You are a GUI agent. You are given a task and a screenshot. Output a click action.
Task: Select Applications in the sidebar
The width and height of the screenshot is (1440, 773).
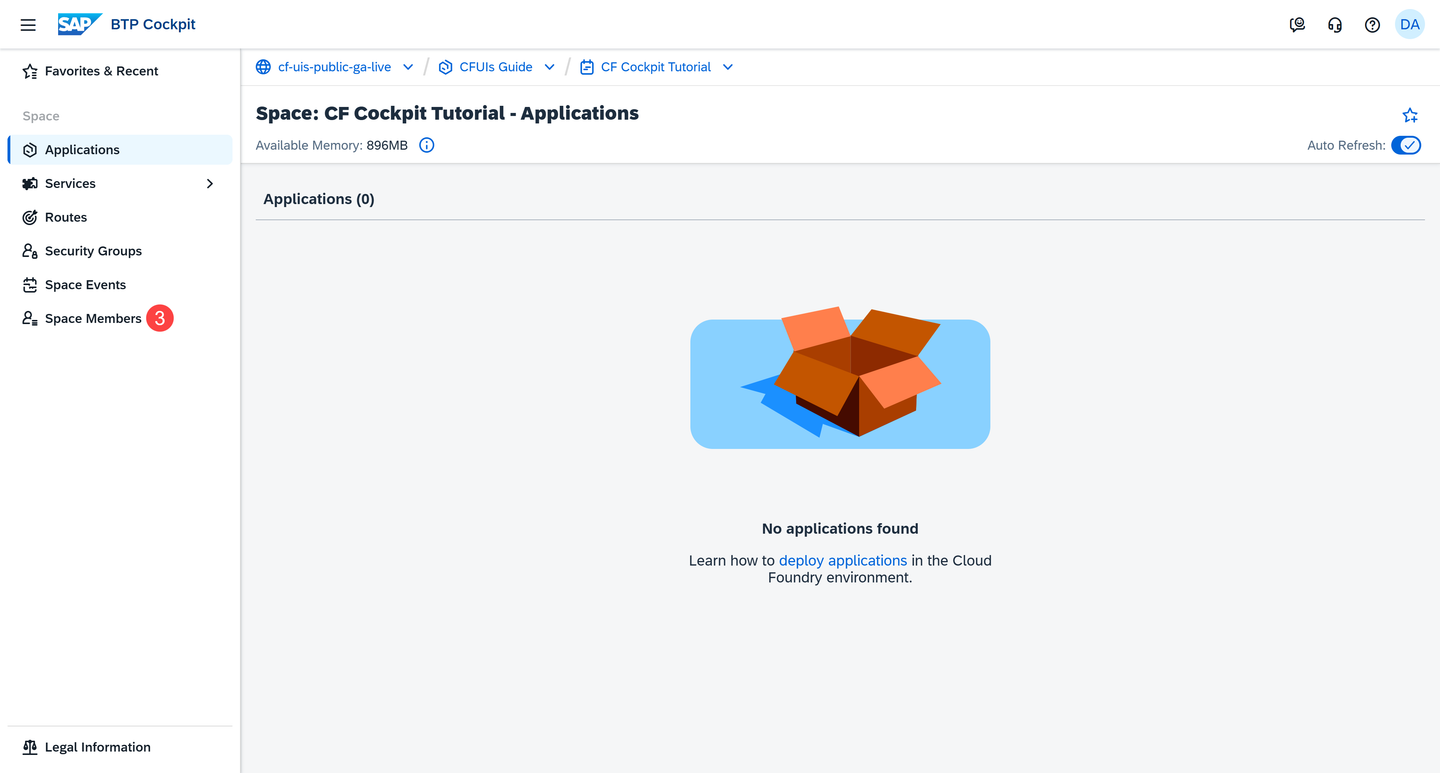(120, 150)
